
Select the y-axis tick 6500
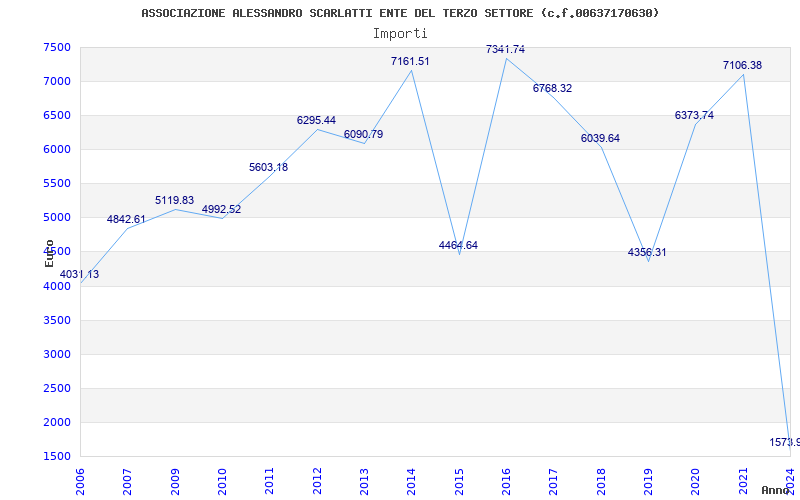click(57, 115)
